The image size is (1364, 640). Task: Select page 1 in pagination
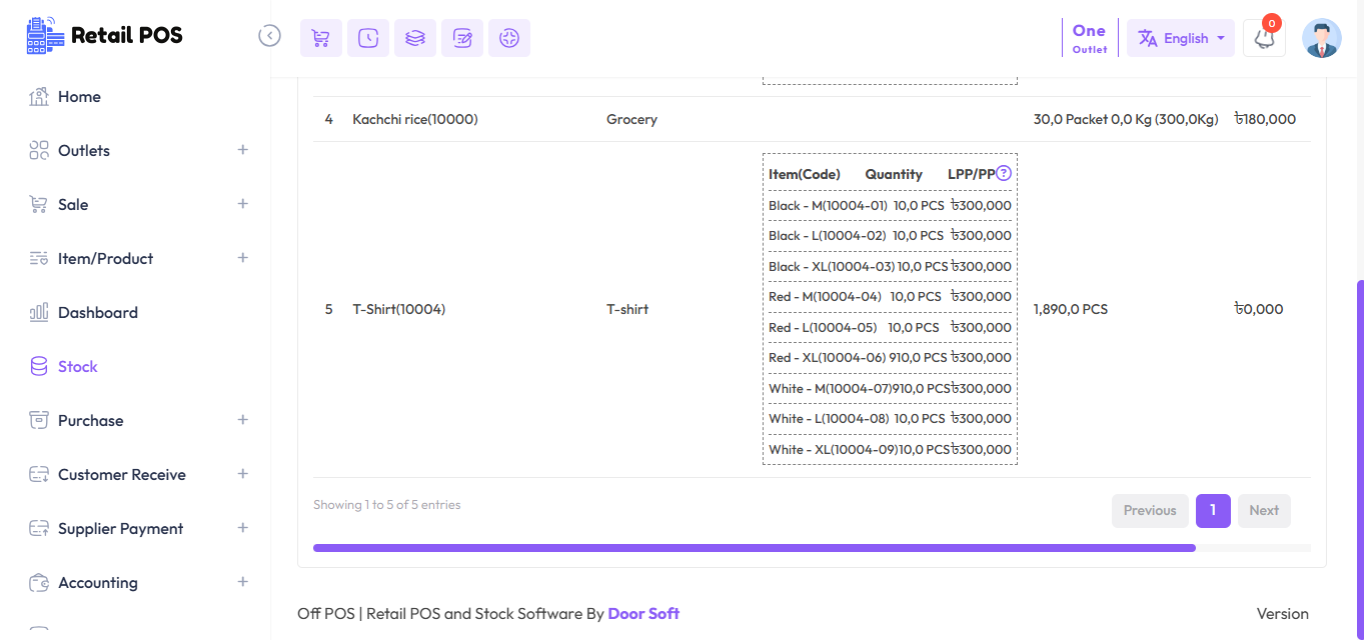click(x=1212, y=511)
